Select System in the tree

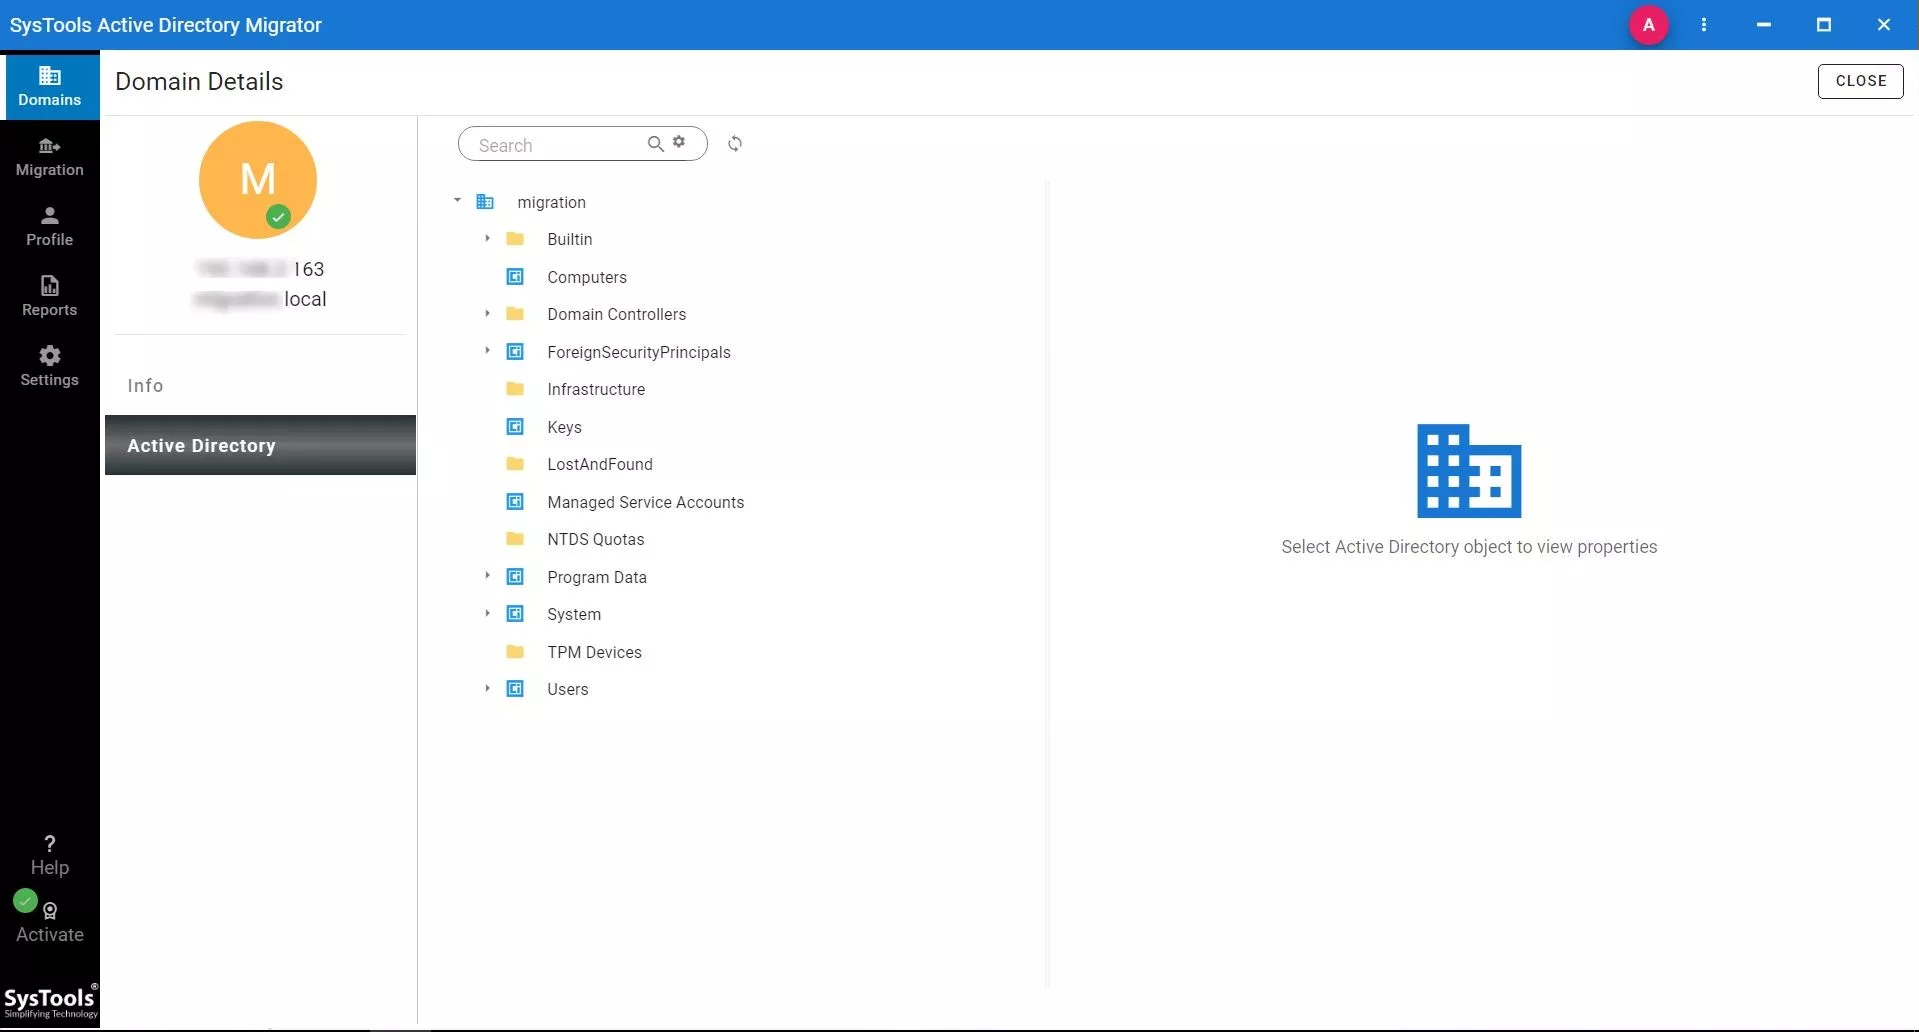click(x=574, y=614)
